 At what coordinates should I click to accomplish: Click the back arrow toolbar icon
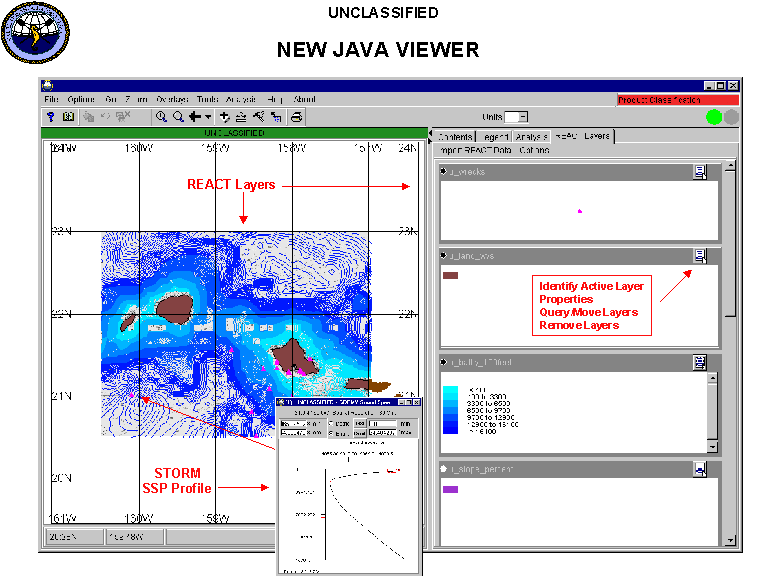194,117
